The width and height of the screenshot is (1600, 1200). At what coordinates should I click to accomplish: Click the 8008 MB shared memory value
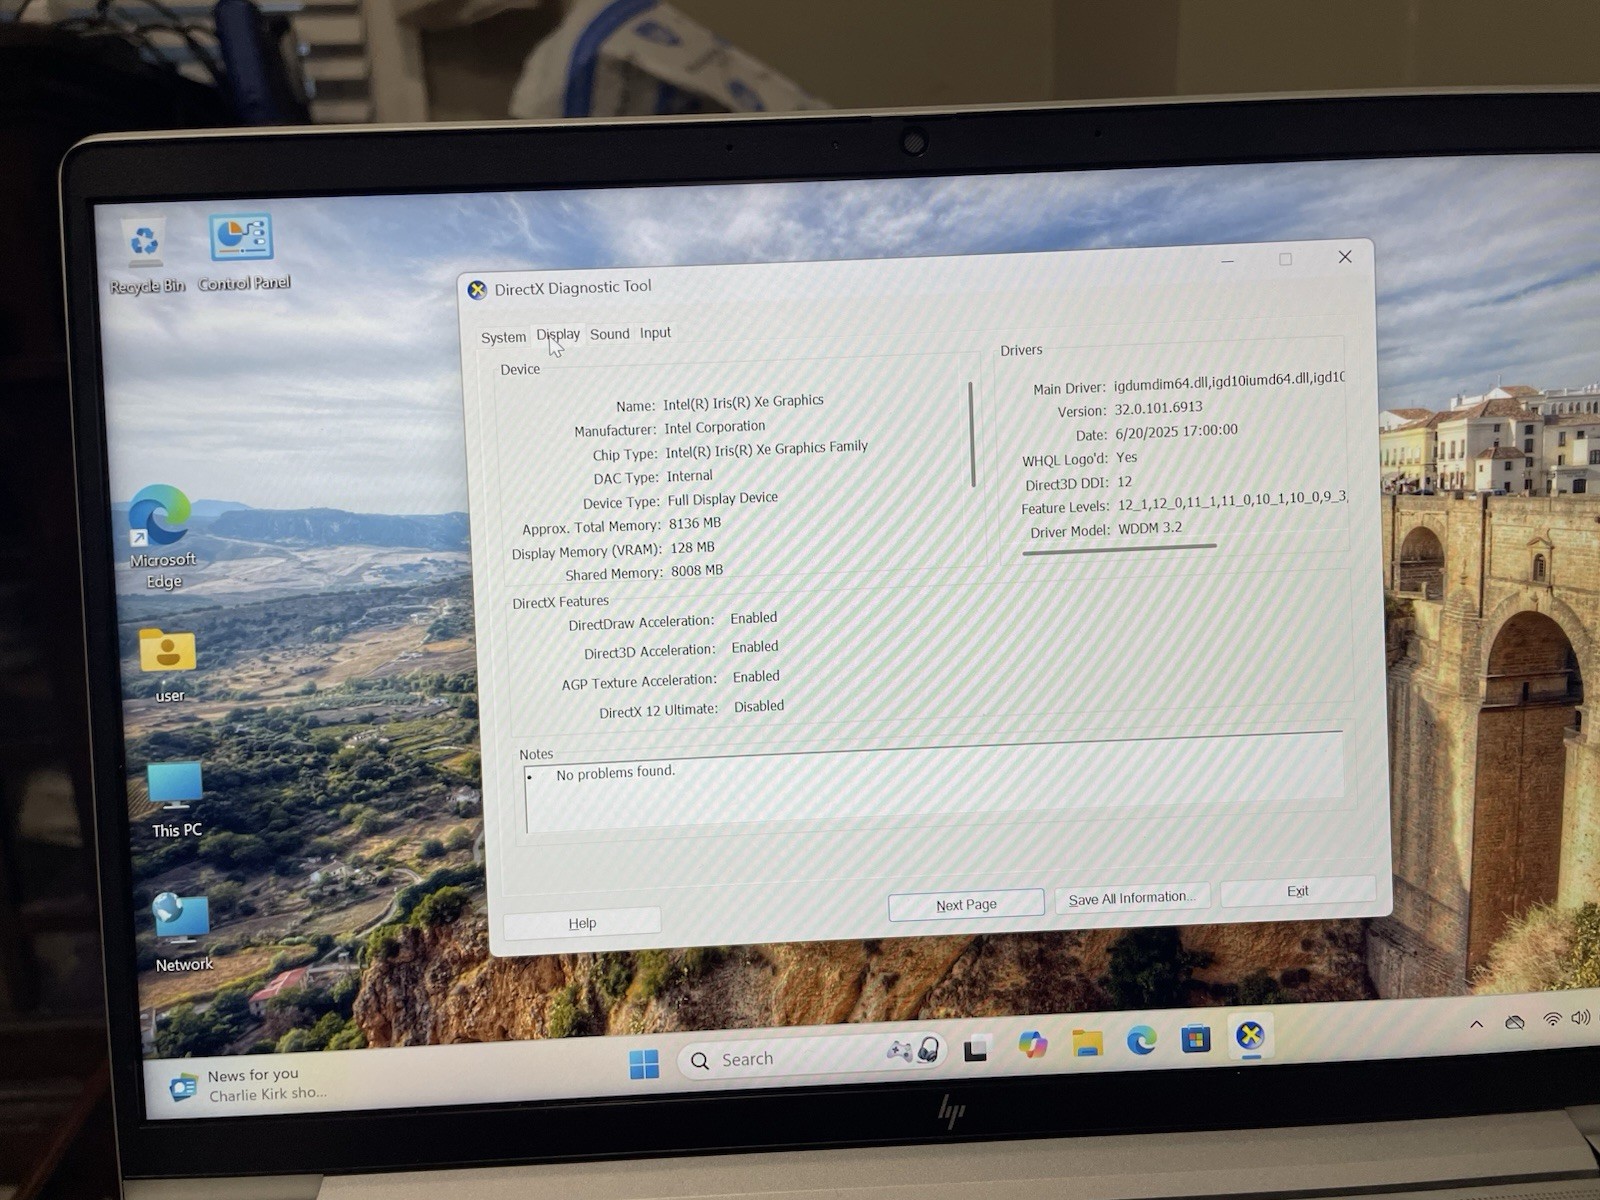point(696,571)
